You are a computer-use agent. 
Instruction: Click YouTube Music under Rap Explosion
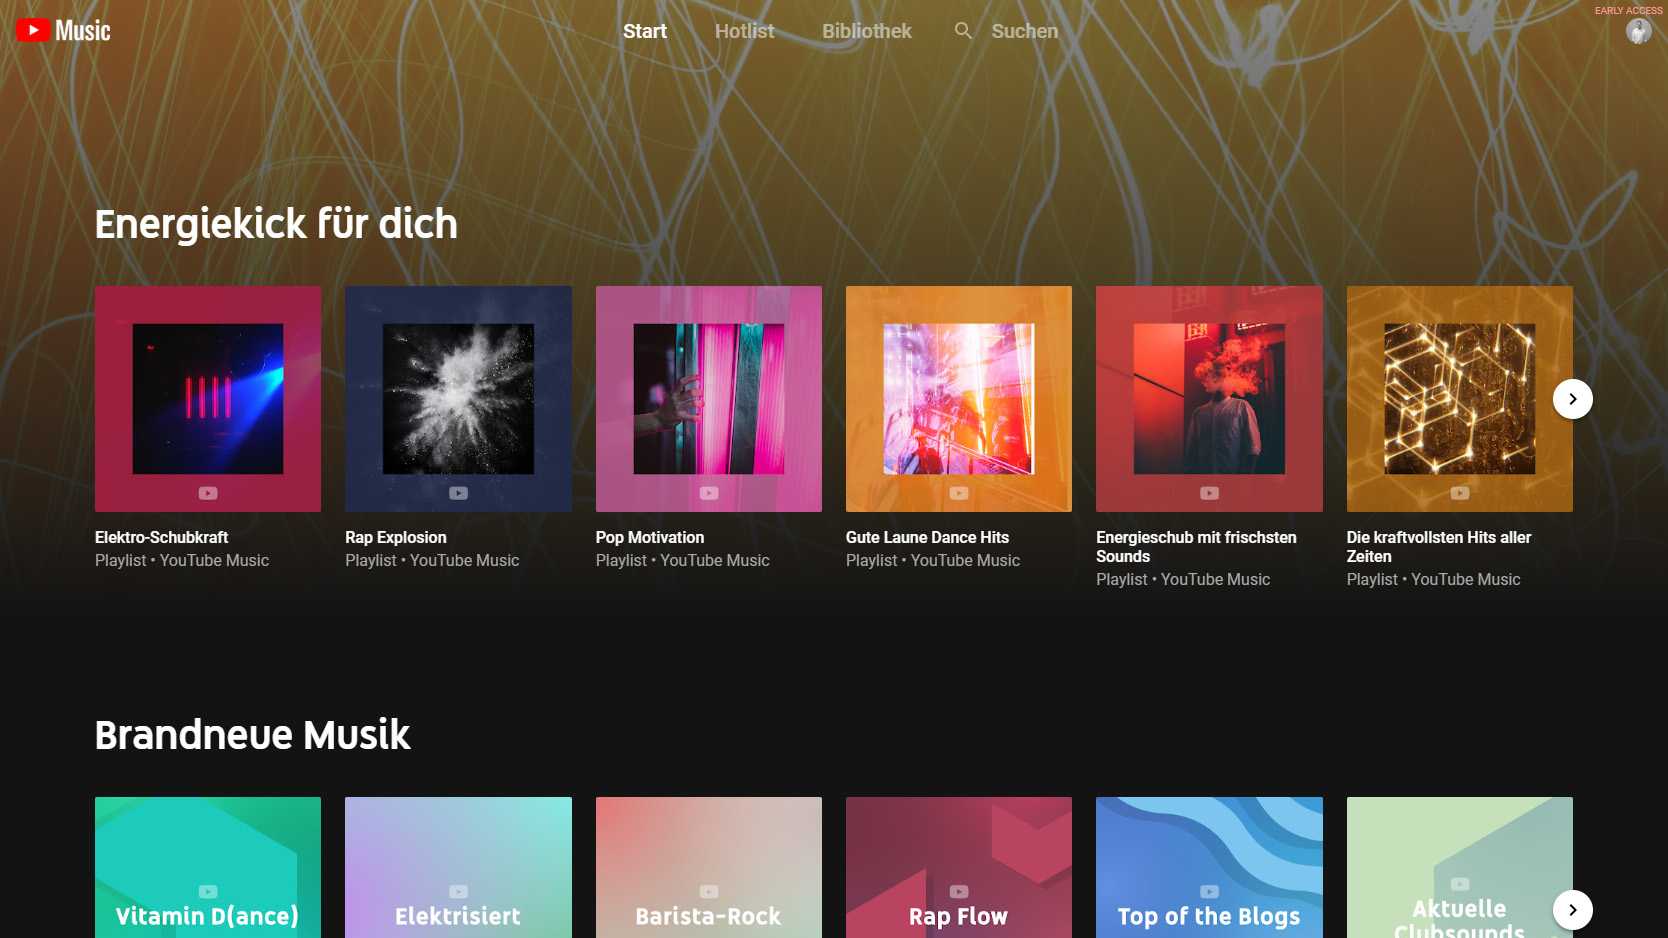click(x=464, y=560)
